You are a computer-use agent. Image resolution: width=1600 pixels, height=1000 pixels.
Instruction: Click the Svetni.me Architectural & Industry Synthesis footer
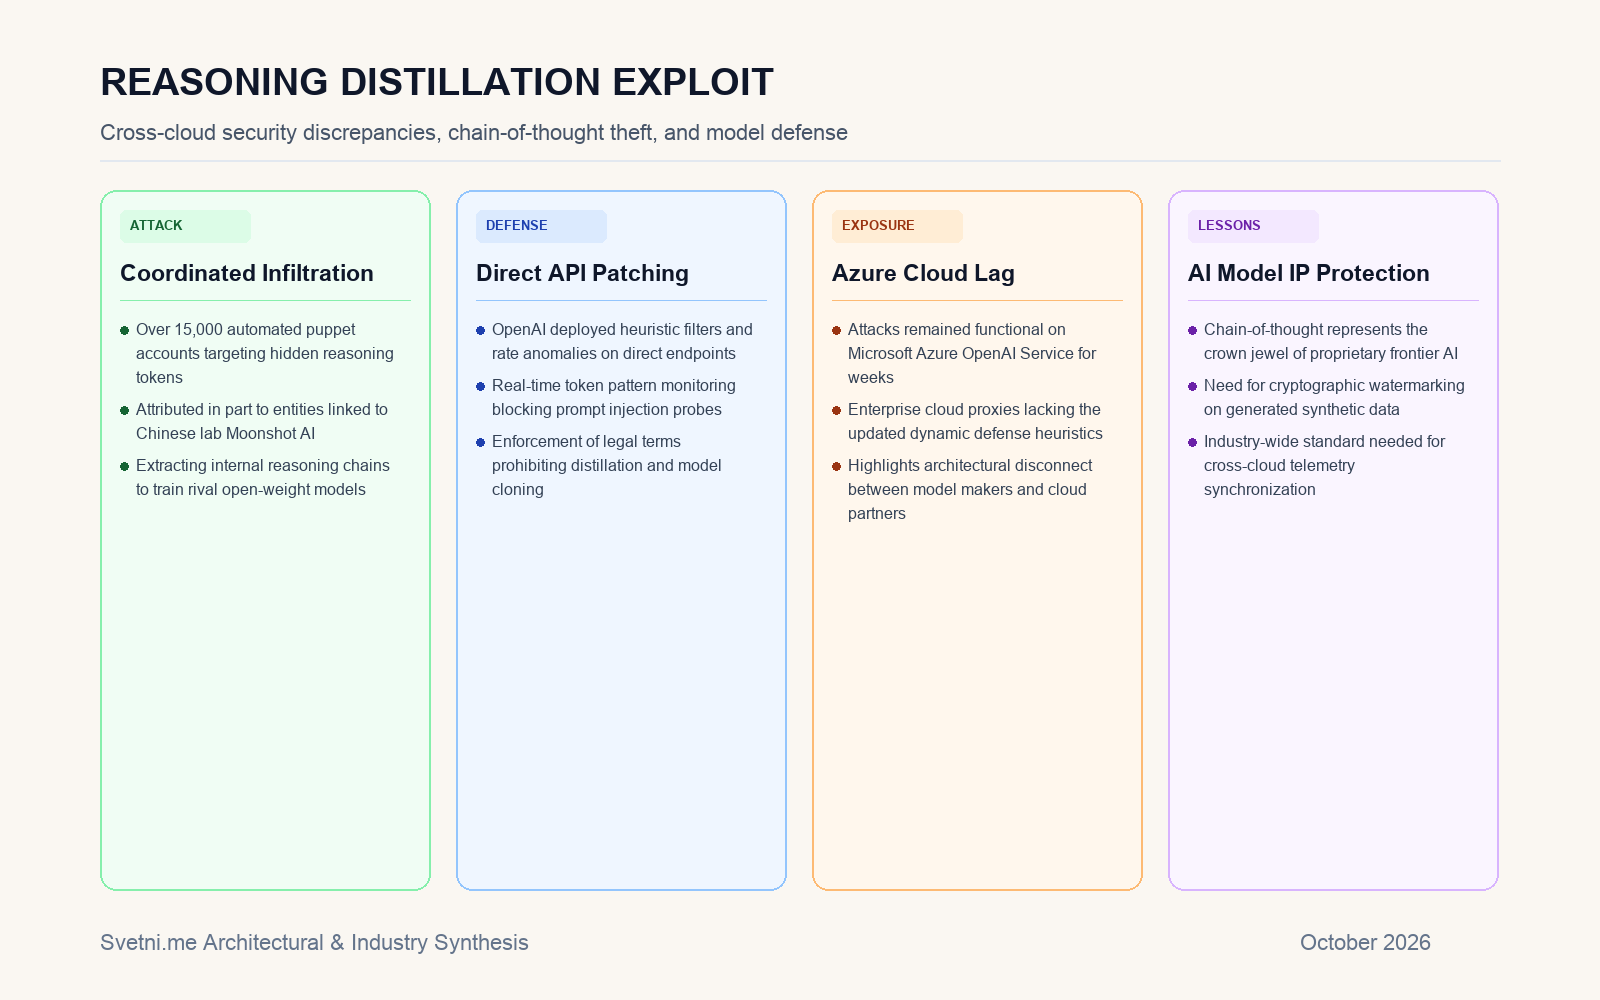click(x=314, y=942)
